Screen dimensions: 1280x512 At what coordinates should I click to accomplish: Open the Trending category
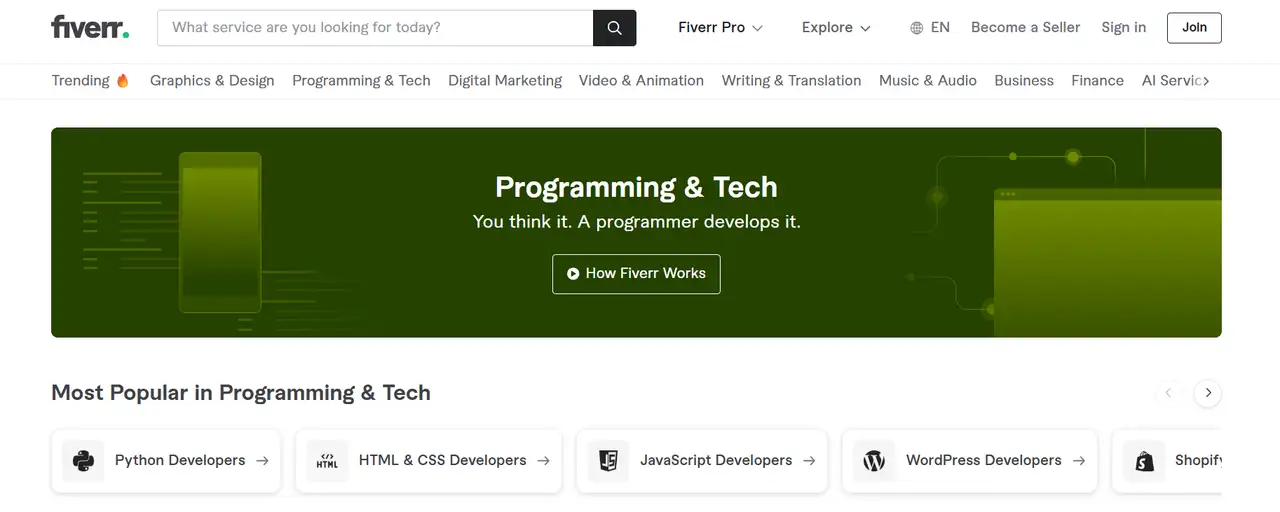pos(90,81)
